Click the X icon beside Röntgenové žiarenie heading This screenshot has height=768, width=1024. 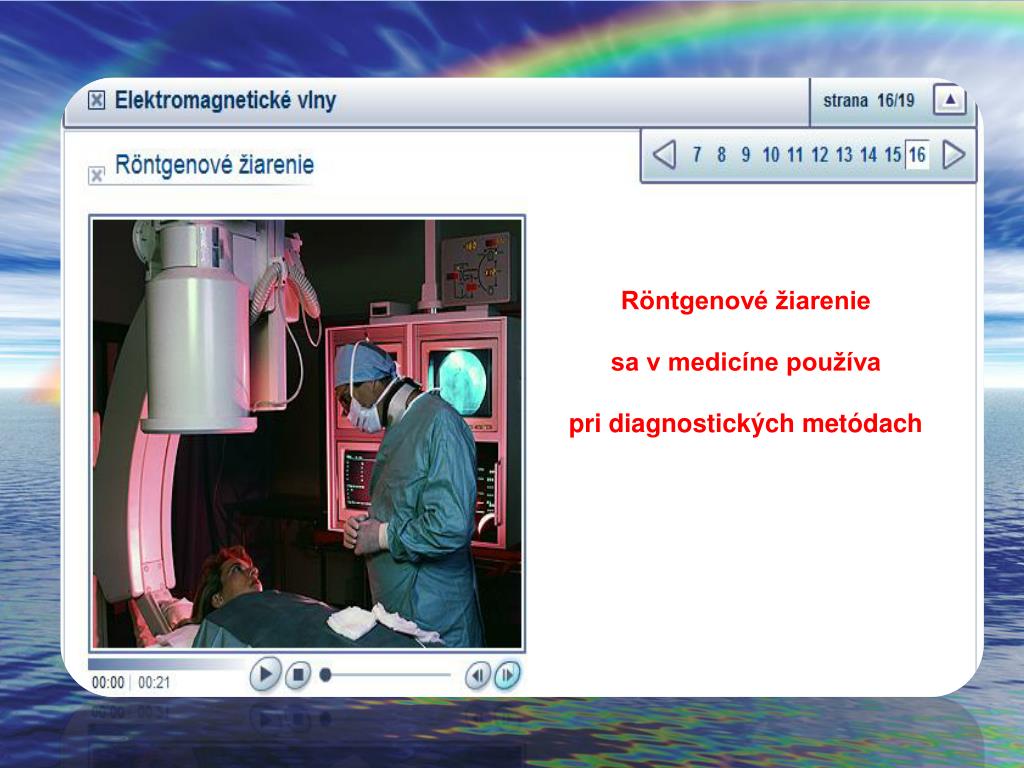pyautogui.click(x=97, y=174)
